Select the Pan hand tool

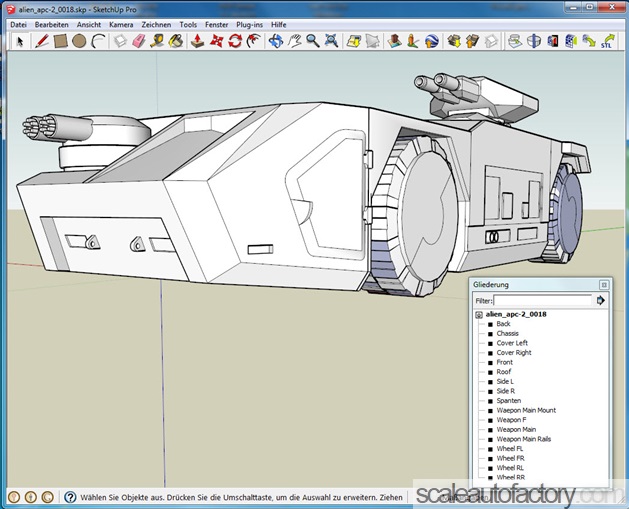(x=295, y=41)
